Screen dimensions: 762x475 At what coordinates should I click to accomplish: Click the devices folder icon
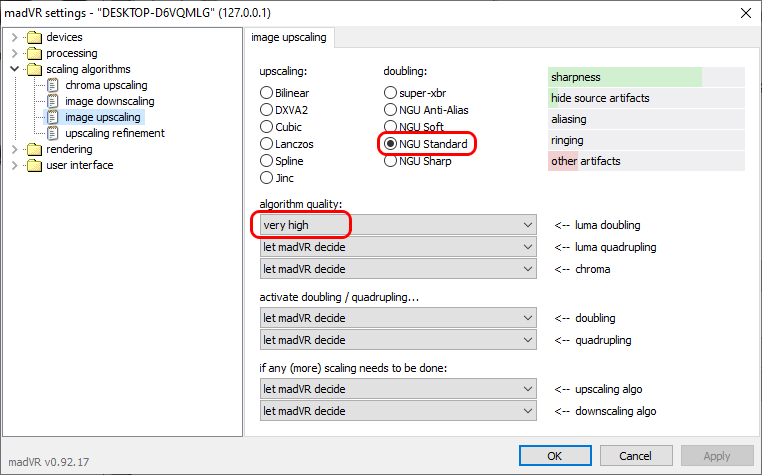click(x=34, y=37)
